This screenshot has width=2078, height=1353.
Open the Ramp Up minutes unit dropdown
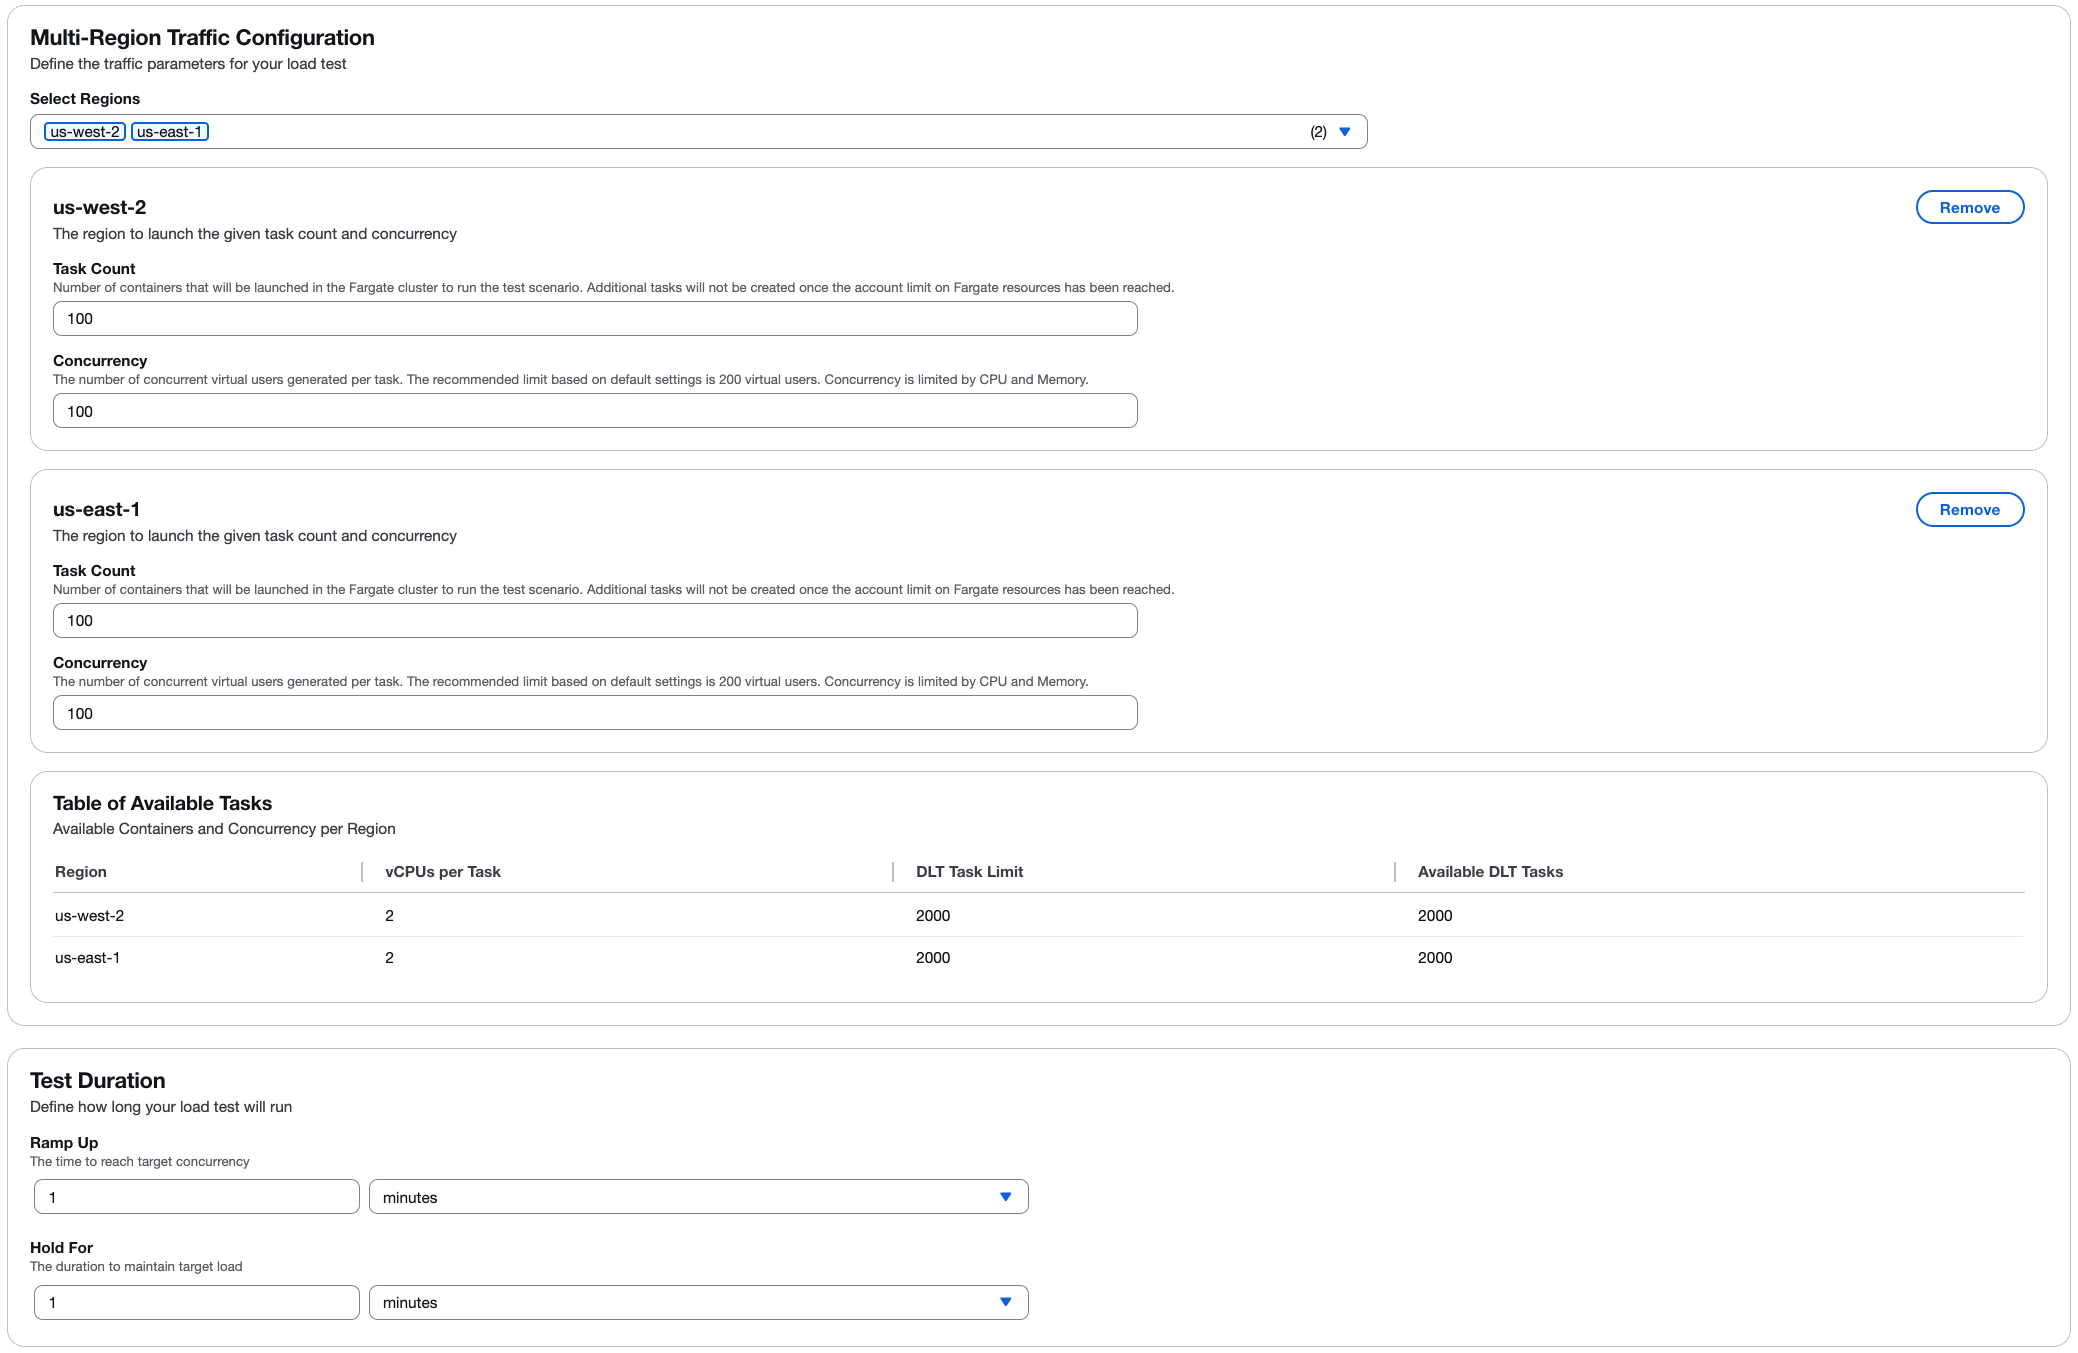[698, 1197]
